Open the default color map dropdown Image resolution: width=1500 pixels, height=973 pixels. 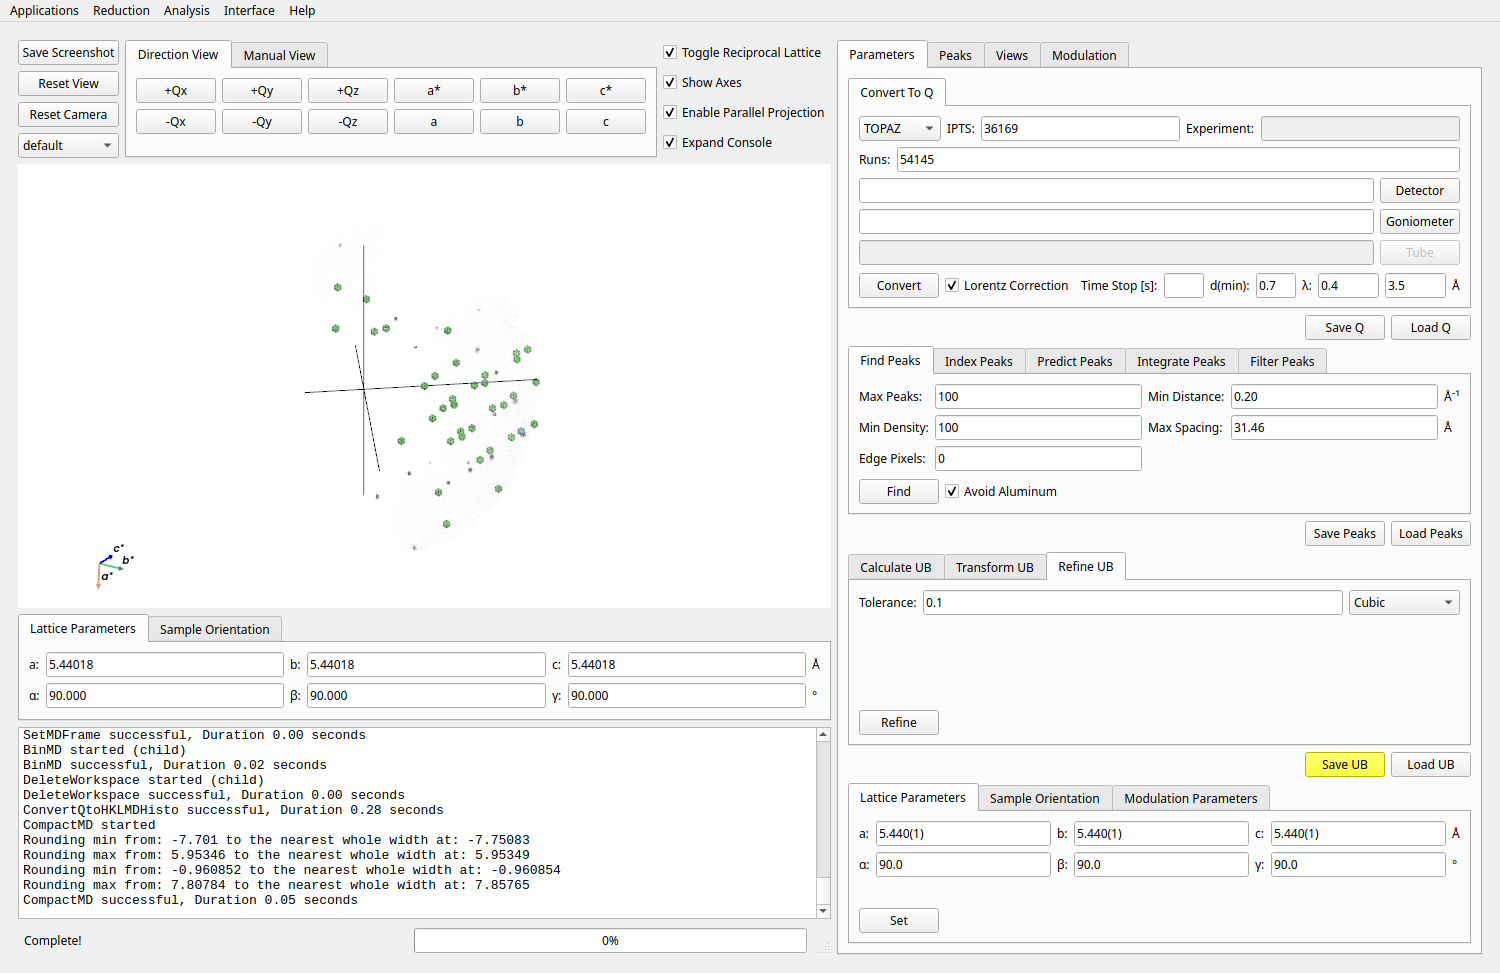(68, 145)
